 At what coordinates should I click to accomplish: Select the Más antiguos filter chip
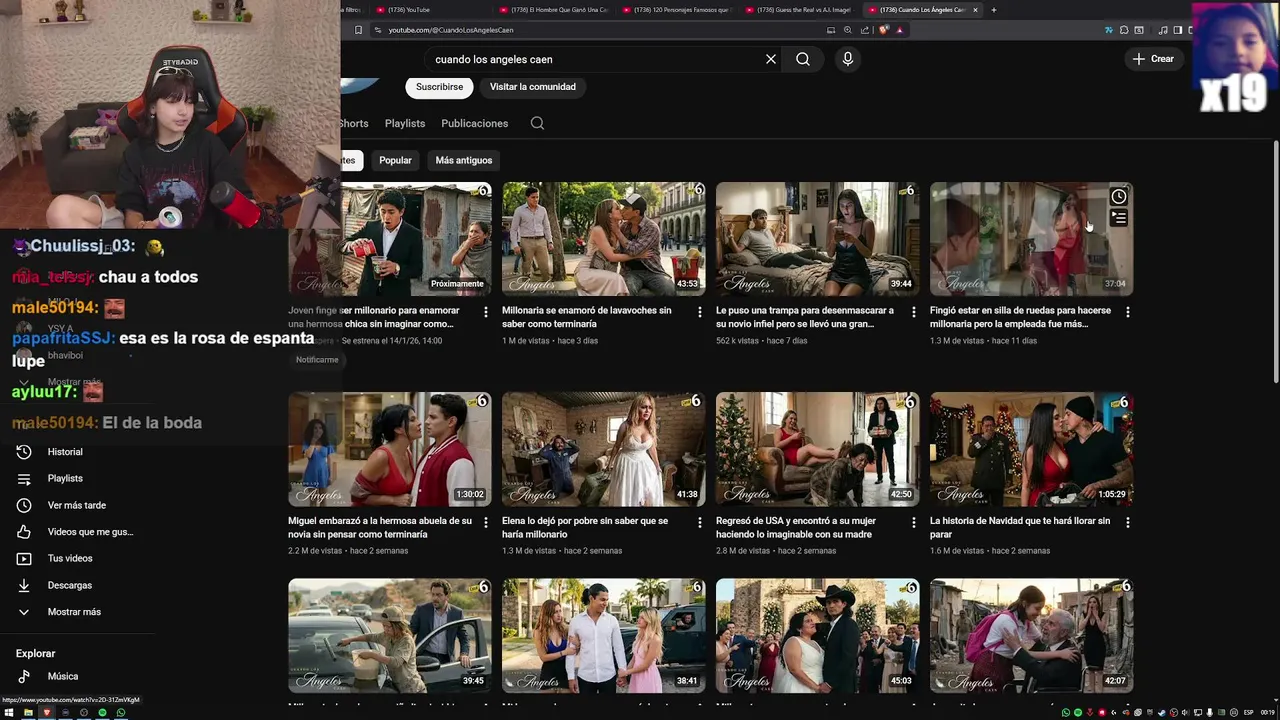(463, 160)
